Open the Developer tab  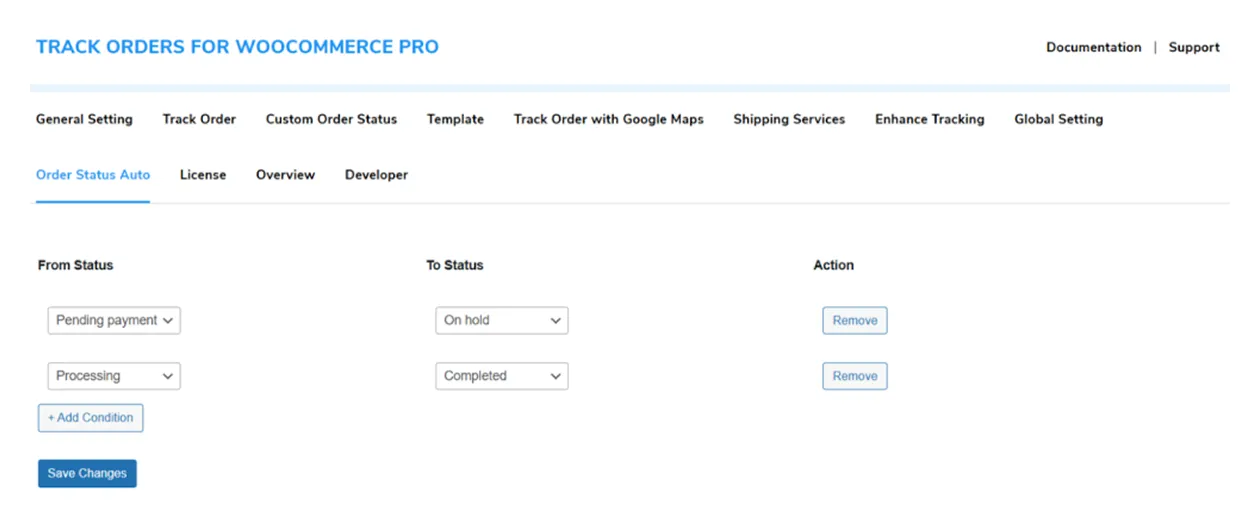376,175
